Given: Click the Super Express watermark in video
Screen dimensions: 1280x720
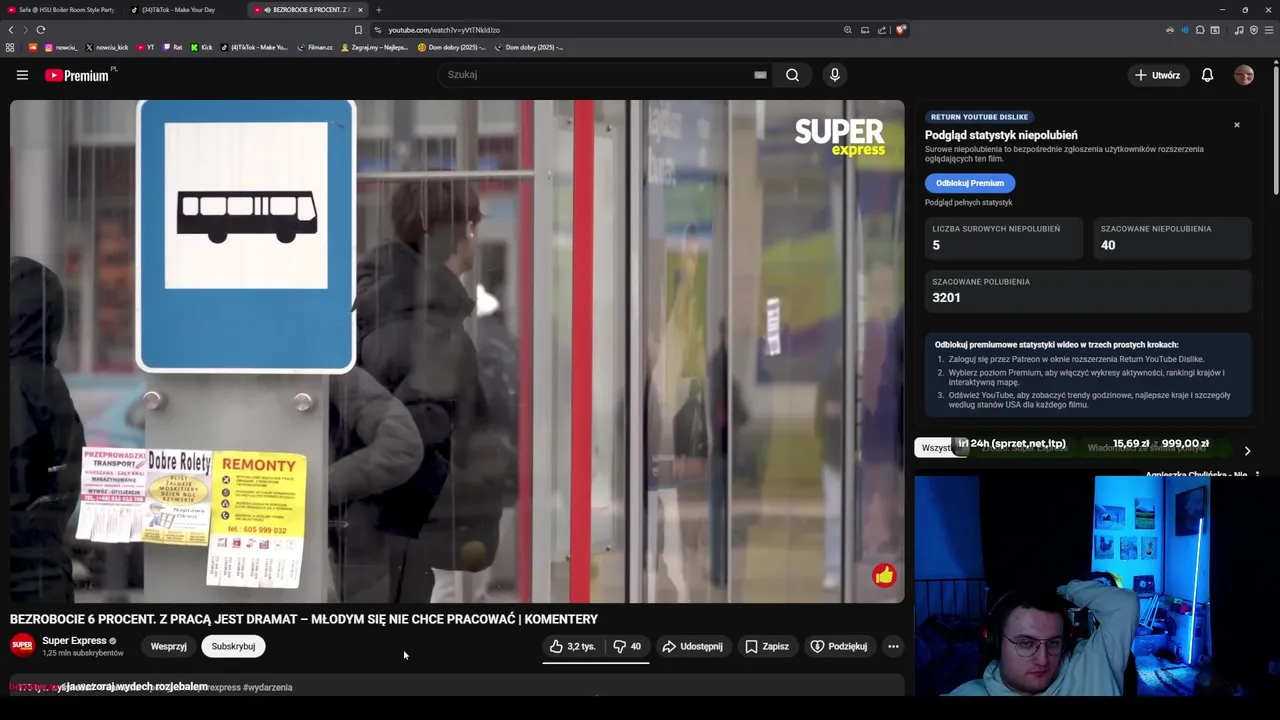Looking at the screenshot, I should click(x=840, y=137).
